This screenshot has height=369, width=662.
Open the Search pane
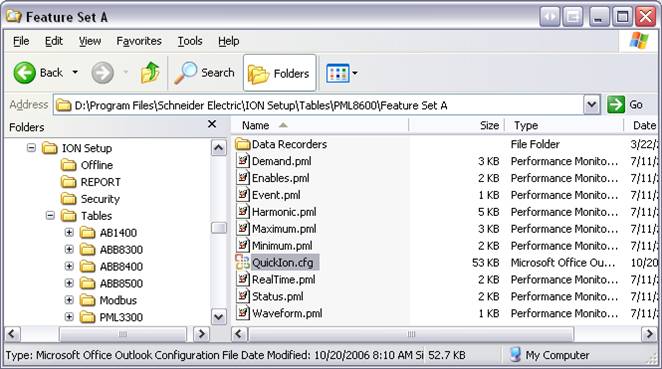[204, 73]
